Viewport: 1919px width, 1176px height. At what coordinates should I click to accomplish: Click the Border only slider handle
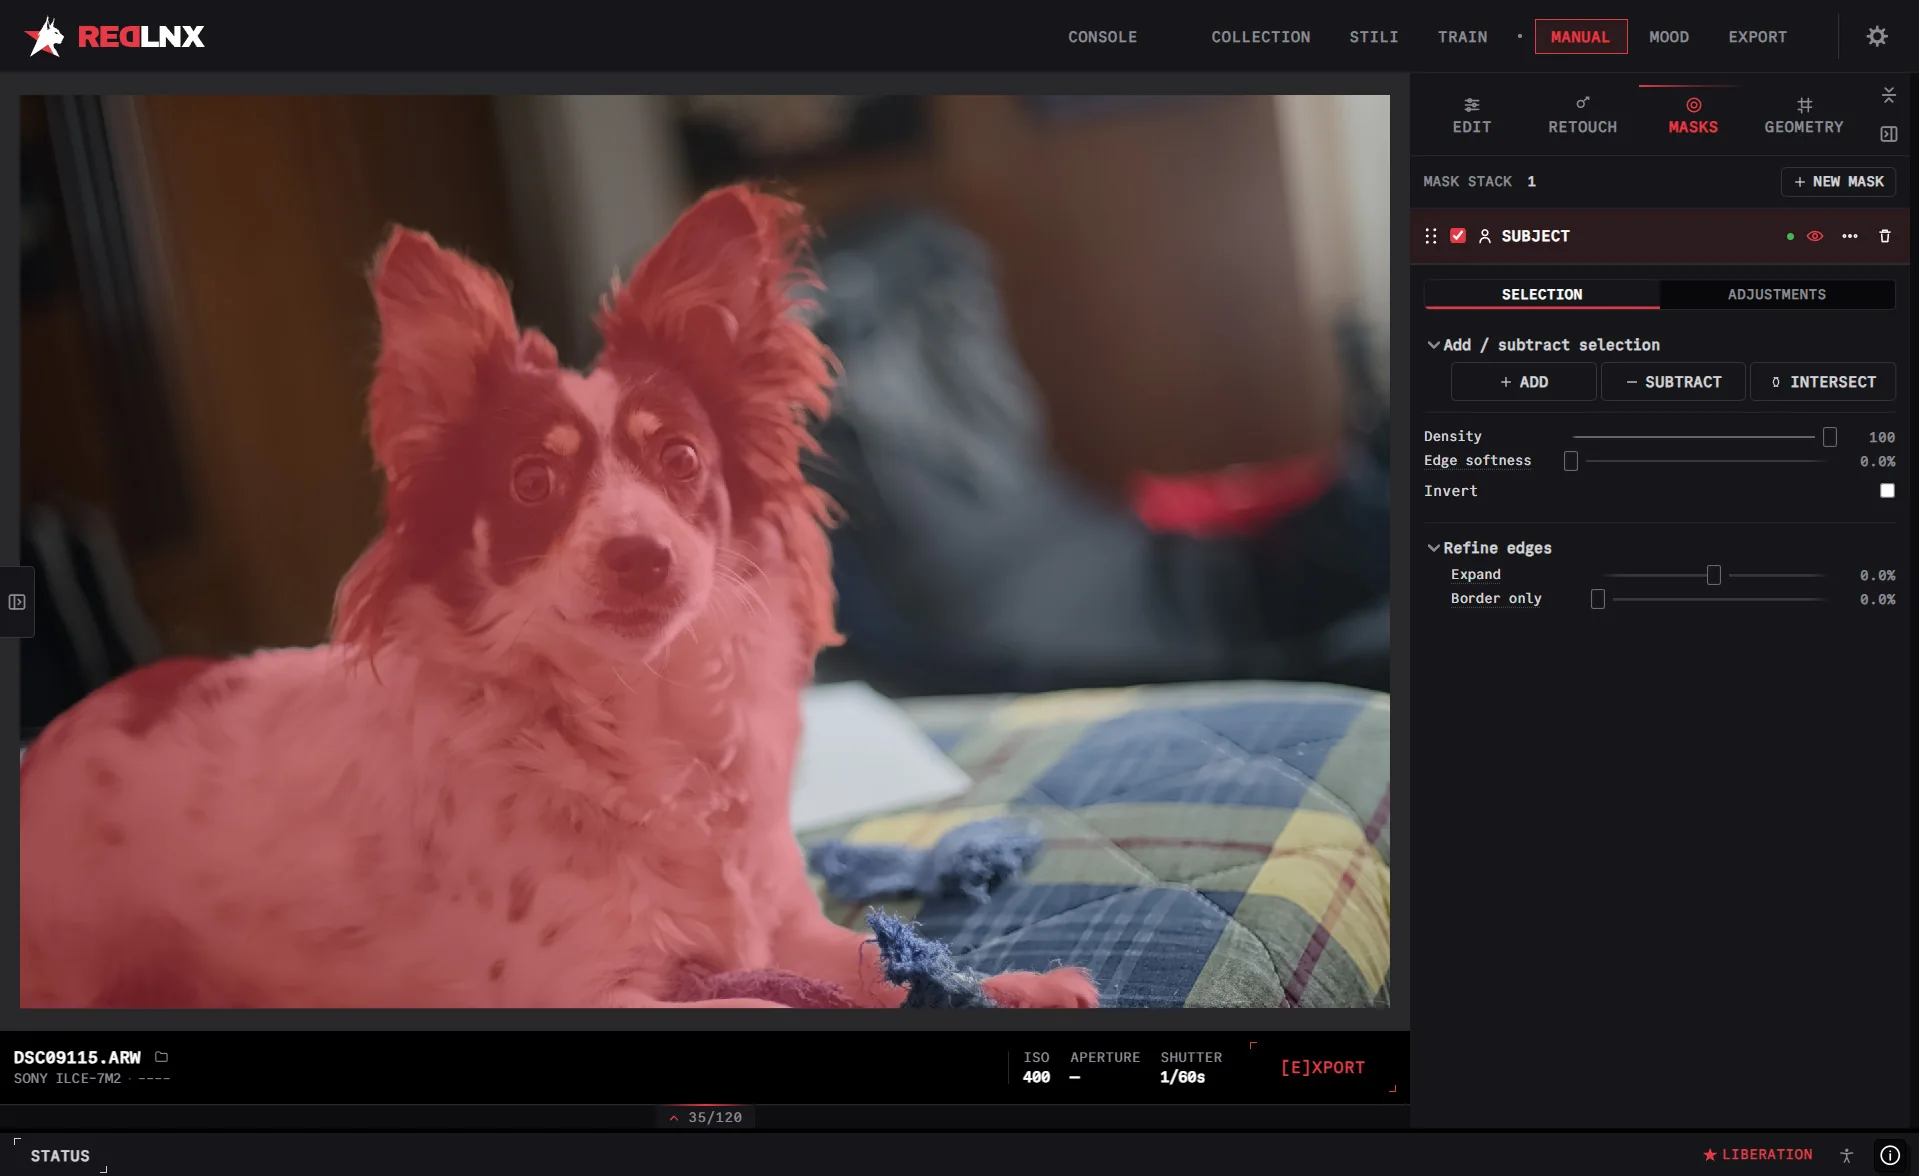[x=1598, y=599]
